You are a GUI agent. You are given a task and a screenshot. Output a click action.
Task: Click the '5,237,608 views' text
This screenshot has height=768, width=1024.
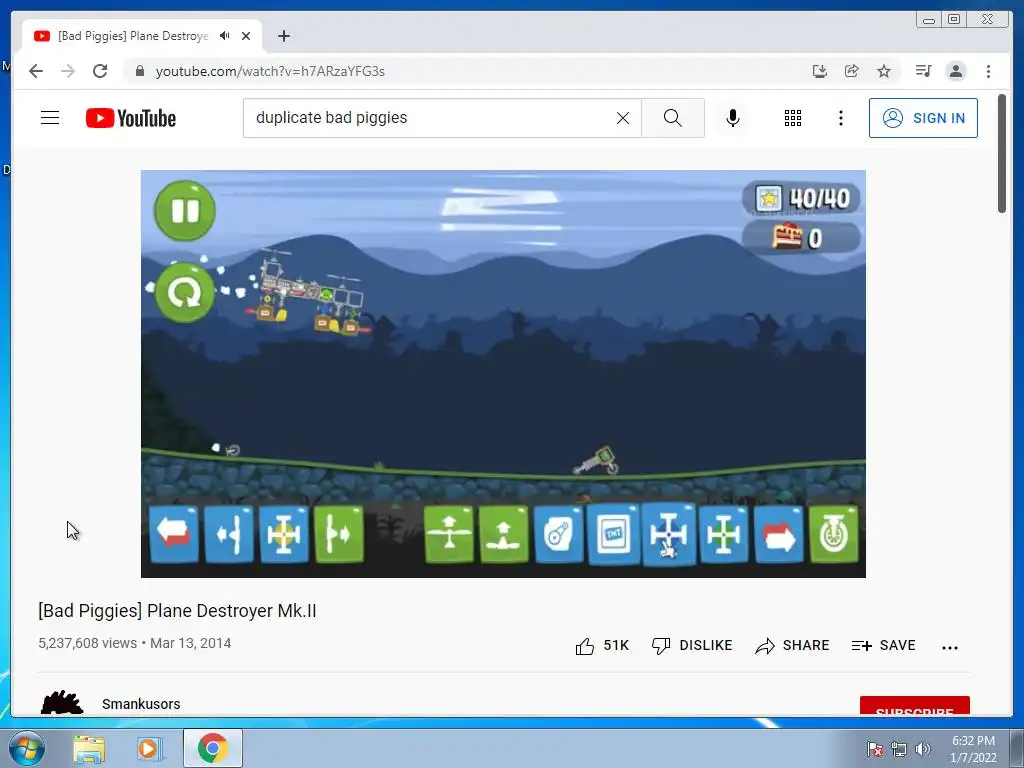click(x=88, y=643)
